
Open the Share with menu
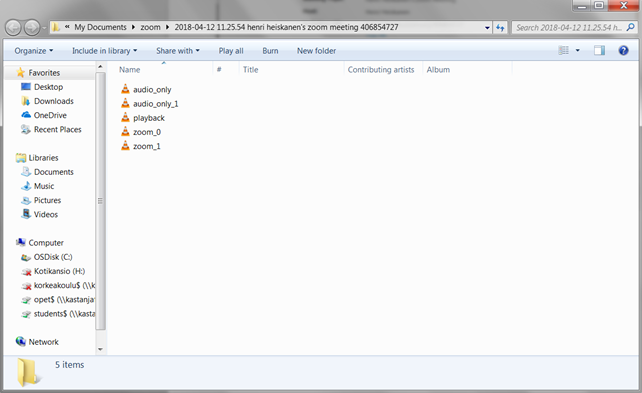click(x=178, y=51)
